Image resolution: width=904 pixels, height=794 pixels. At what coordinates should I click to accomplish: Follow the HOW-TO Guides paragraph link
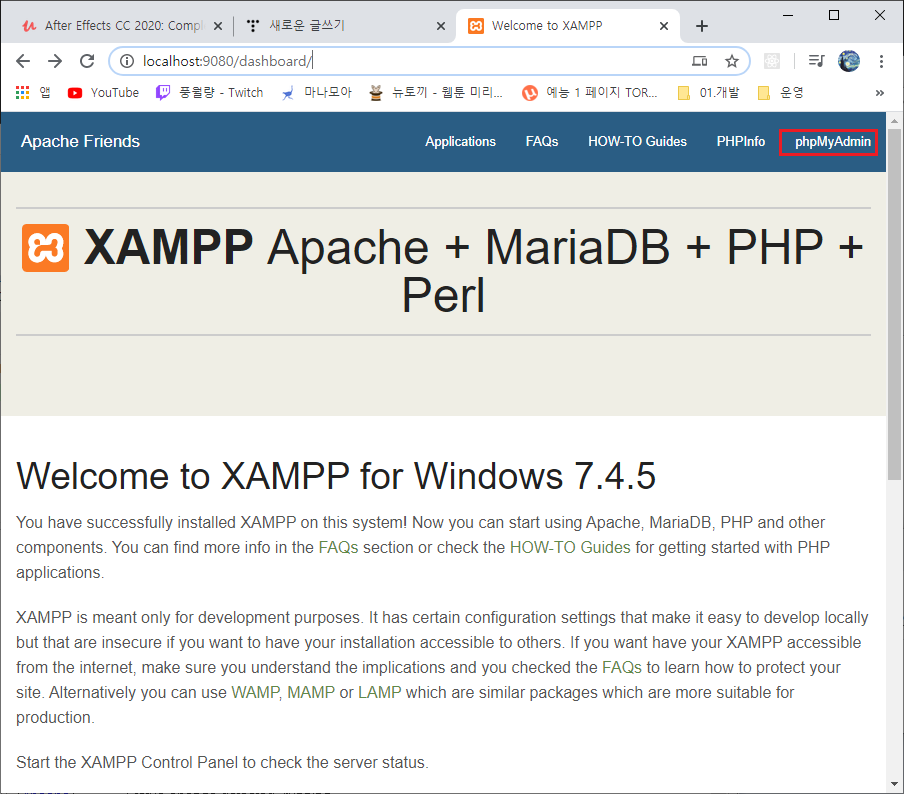pyautogui.click(x=570, y=547)
